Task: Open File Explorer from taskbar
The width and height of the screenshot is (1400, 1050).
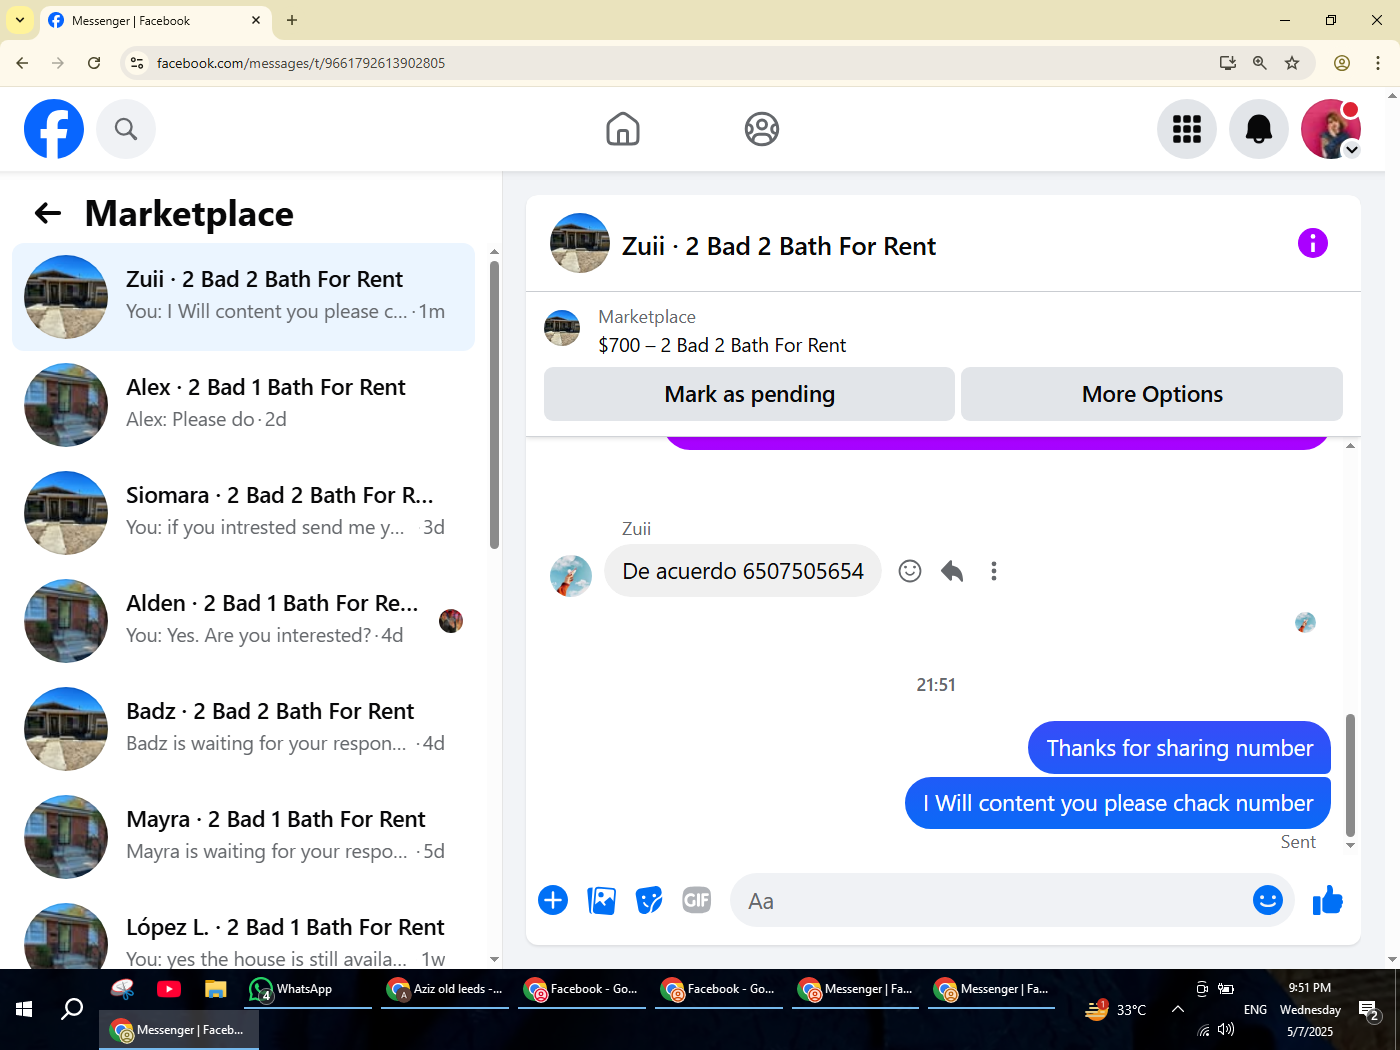Action: (215, 989)
